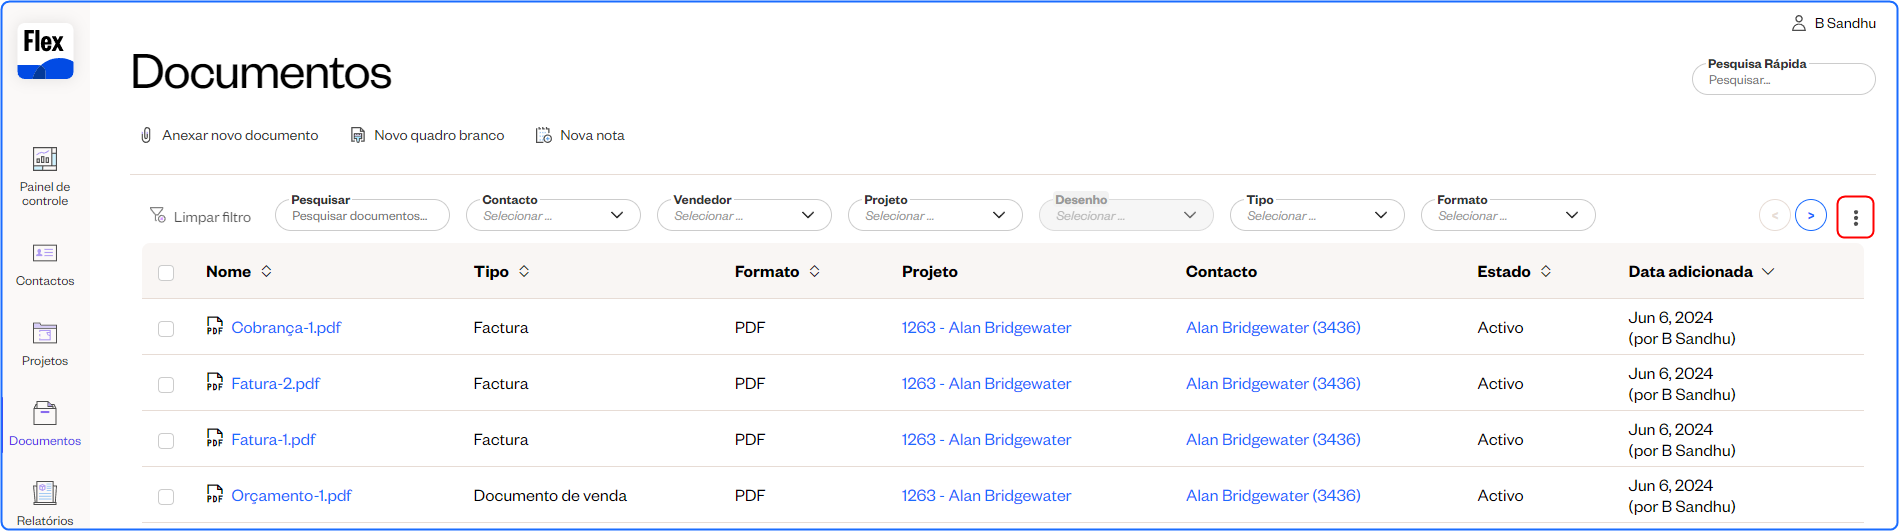Image resolution: width=1899 pixels, height=531 pixels.
Task: Click the paperclip Anexar novo documento icon
Action: click(146, 135)
